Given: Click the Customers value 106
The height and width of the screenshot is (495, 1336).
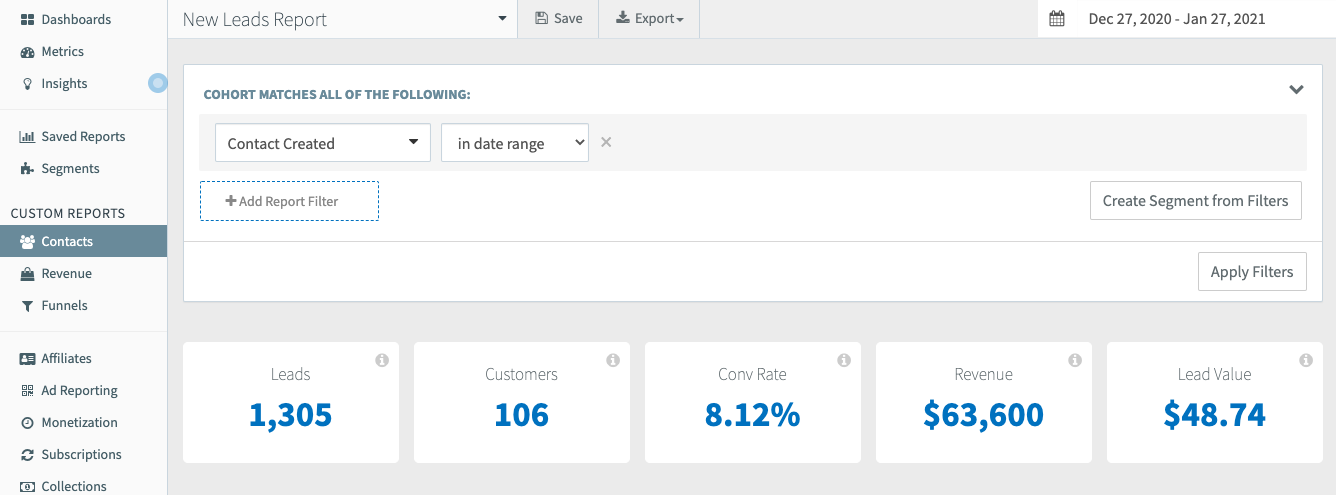Looking at the screenshot, I should point(522,415).
